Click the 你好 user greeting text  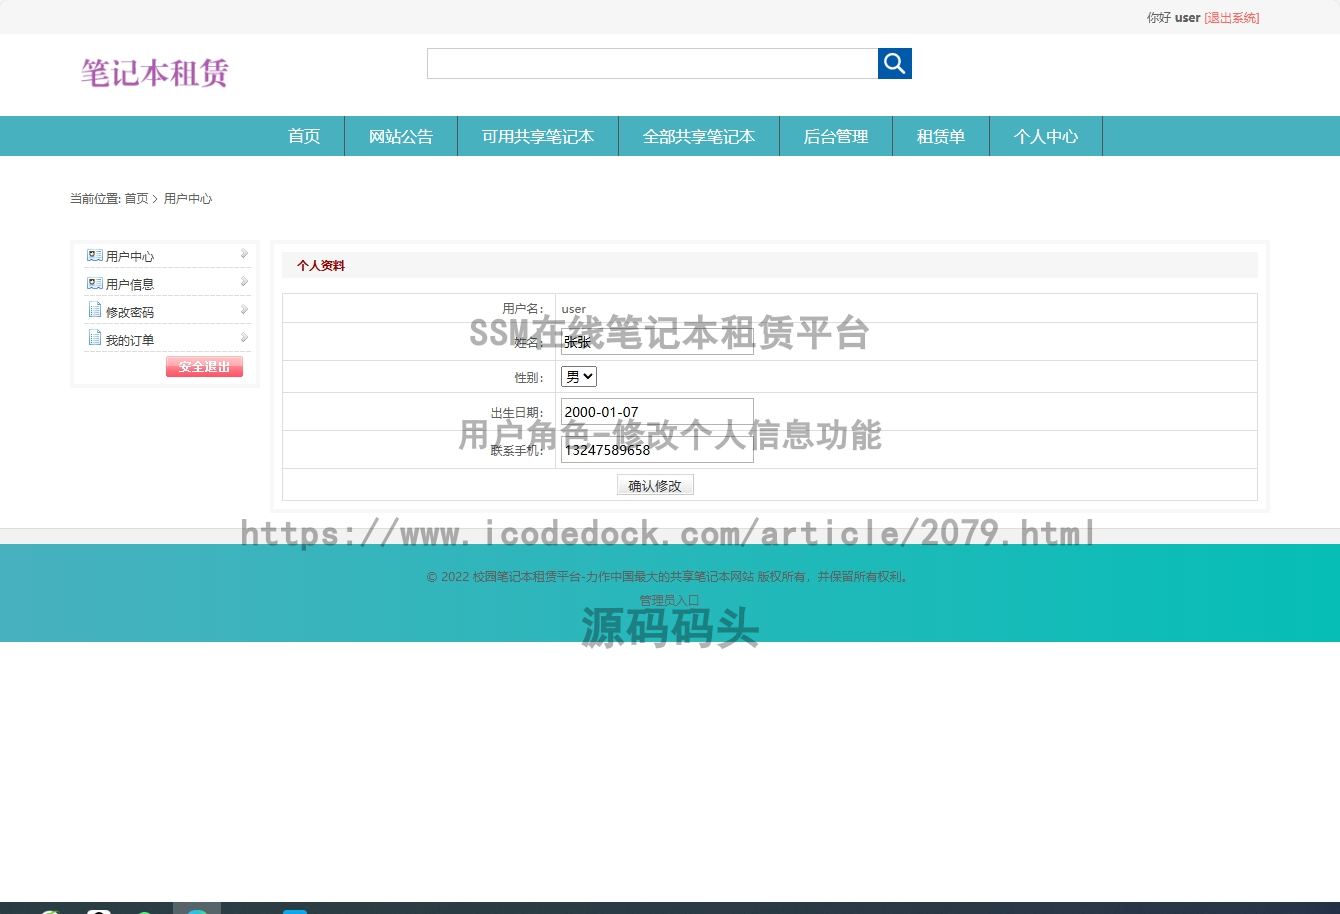point(1173,18)
